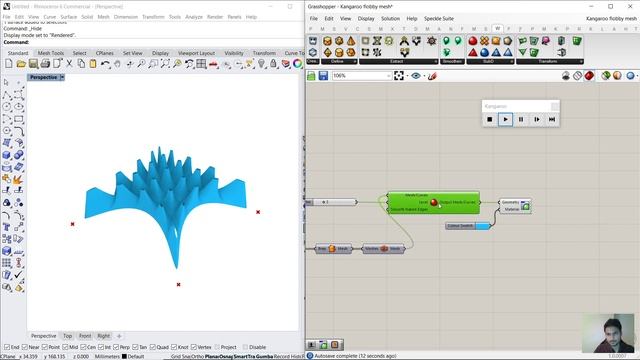Image resolution: width=640 pixels, height=360 pixels.
Task: Click the green mesh curves component
Action: [x=433, y=202]
